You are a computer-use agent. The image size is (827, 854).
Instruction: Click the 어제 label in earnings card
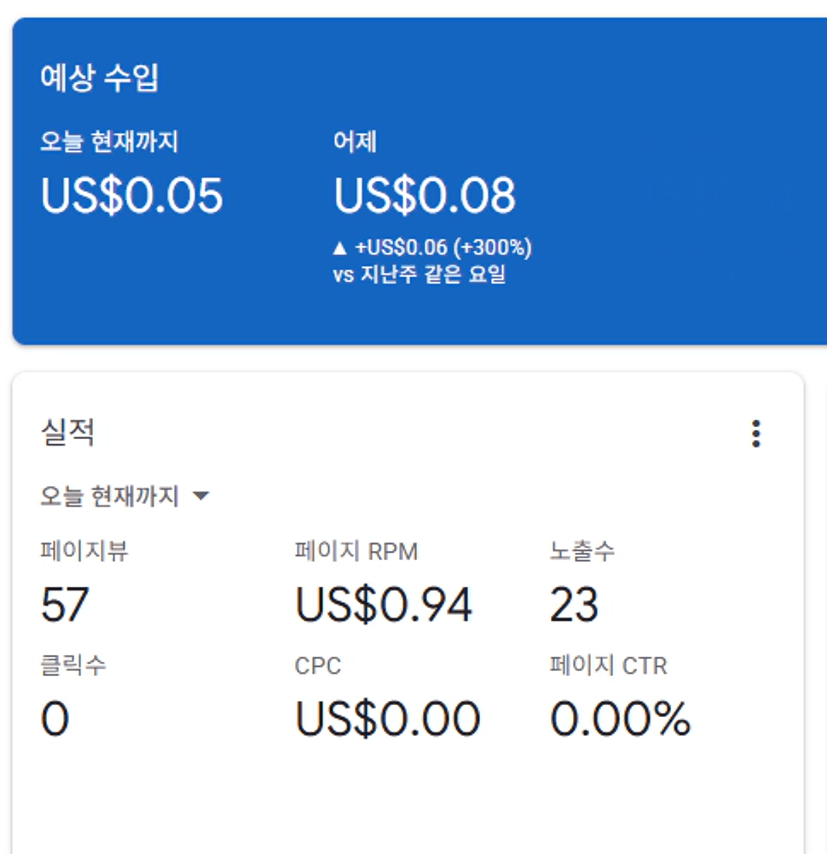(355, 142)
